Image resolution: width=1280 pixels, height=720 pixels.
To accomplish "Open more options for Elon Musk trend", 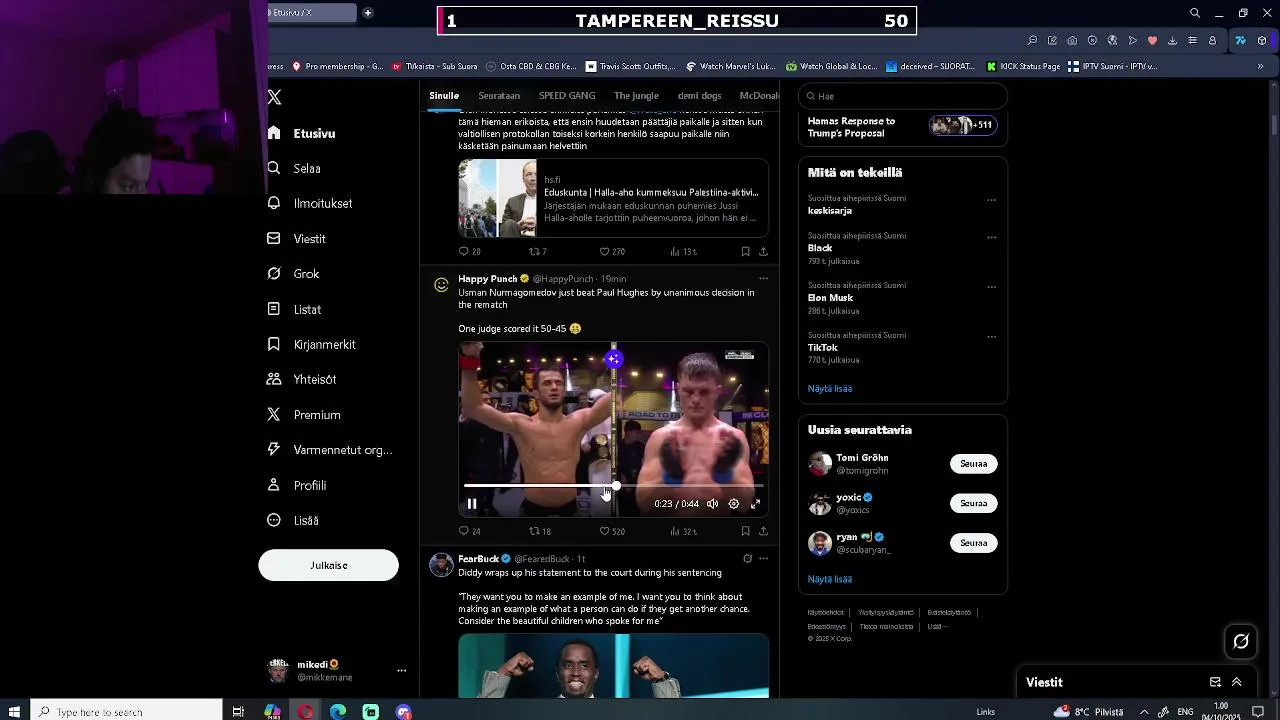I will 991,287.
